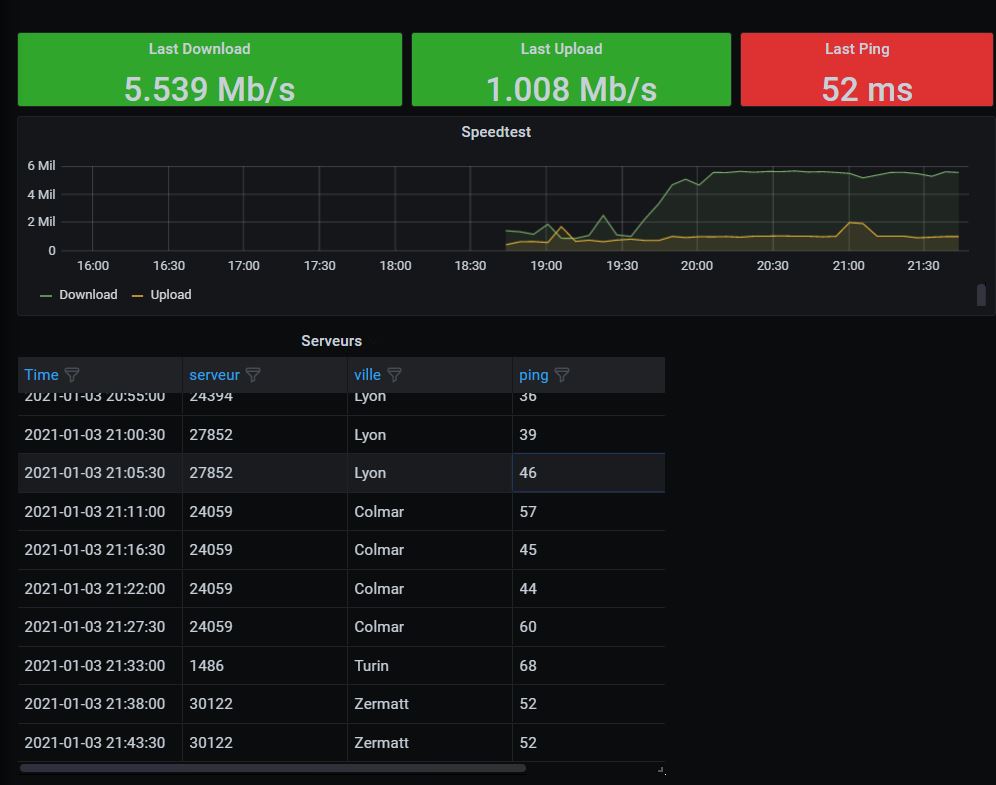Sort by the ville column header
The height and width of the screenshot is (785, 996).
pyautogui.click(x=367, y=375)
